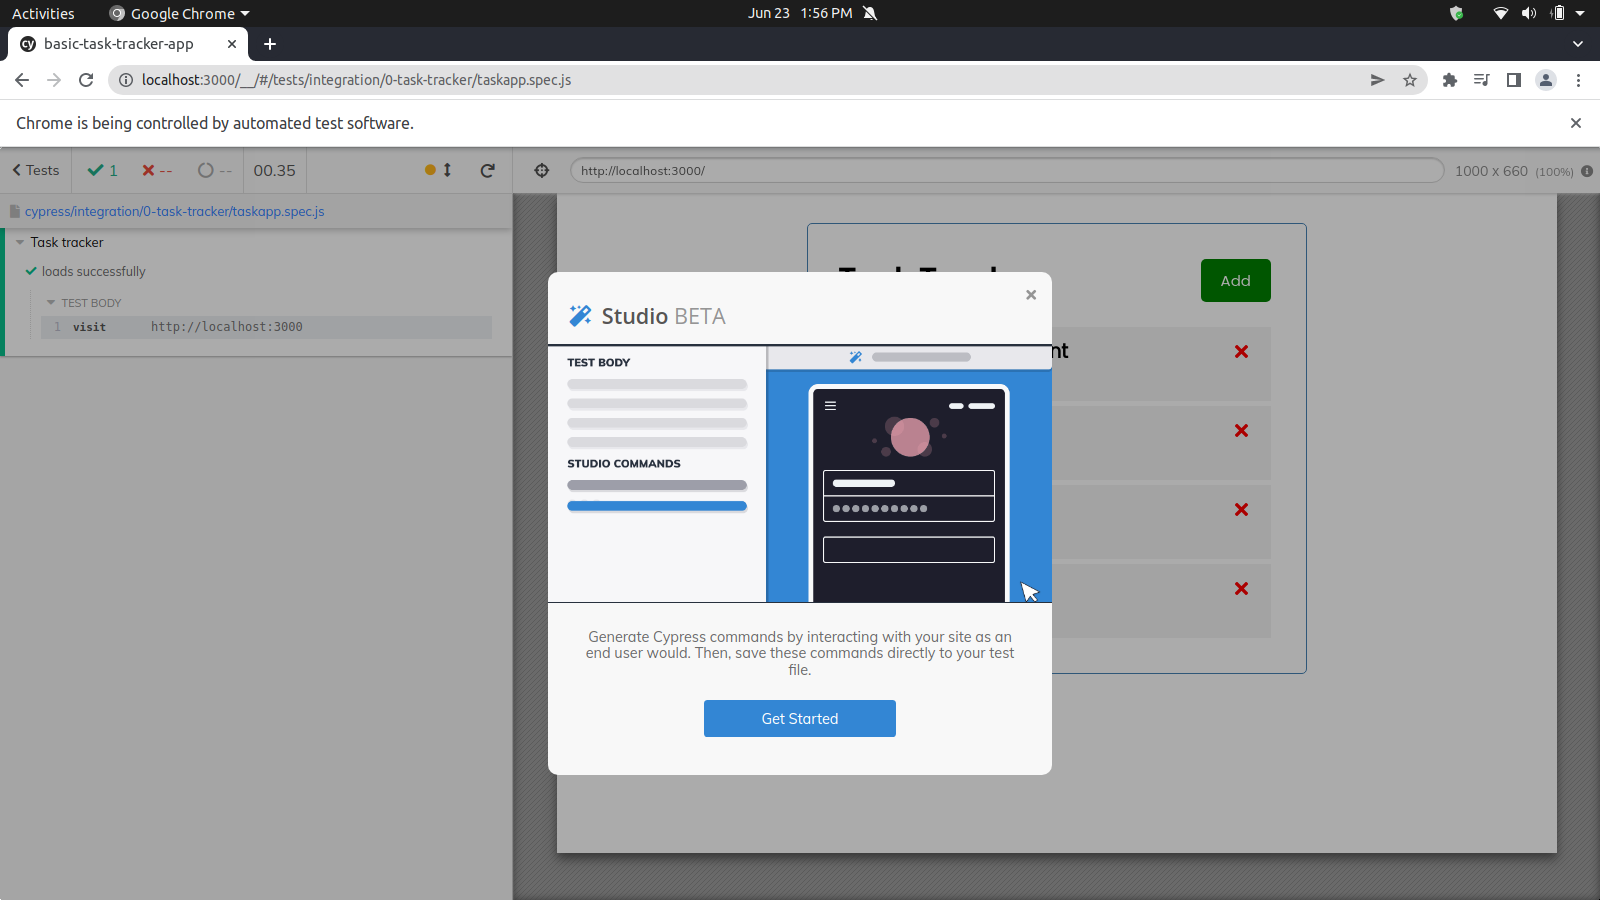1600x900 pixels.
Task: Delete the fourth task with red X
Action: [1241, 588]
